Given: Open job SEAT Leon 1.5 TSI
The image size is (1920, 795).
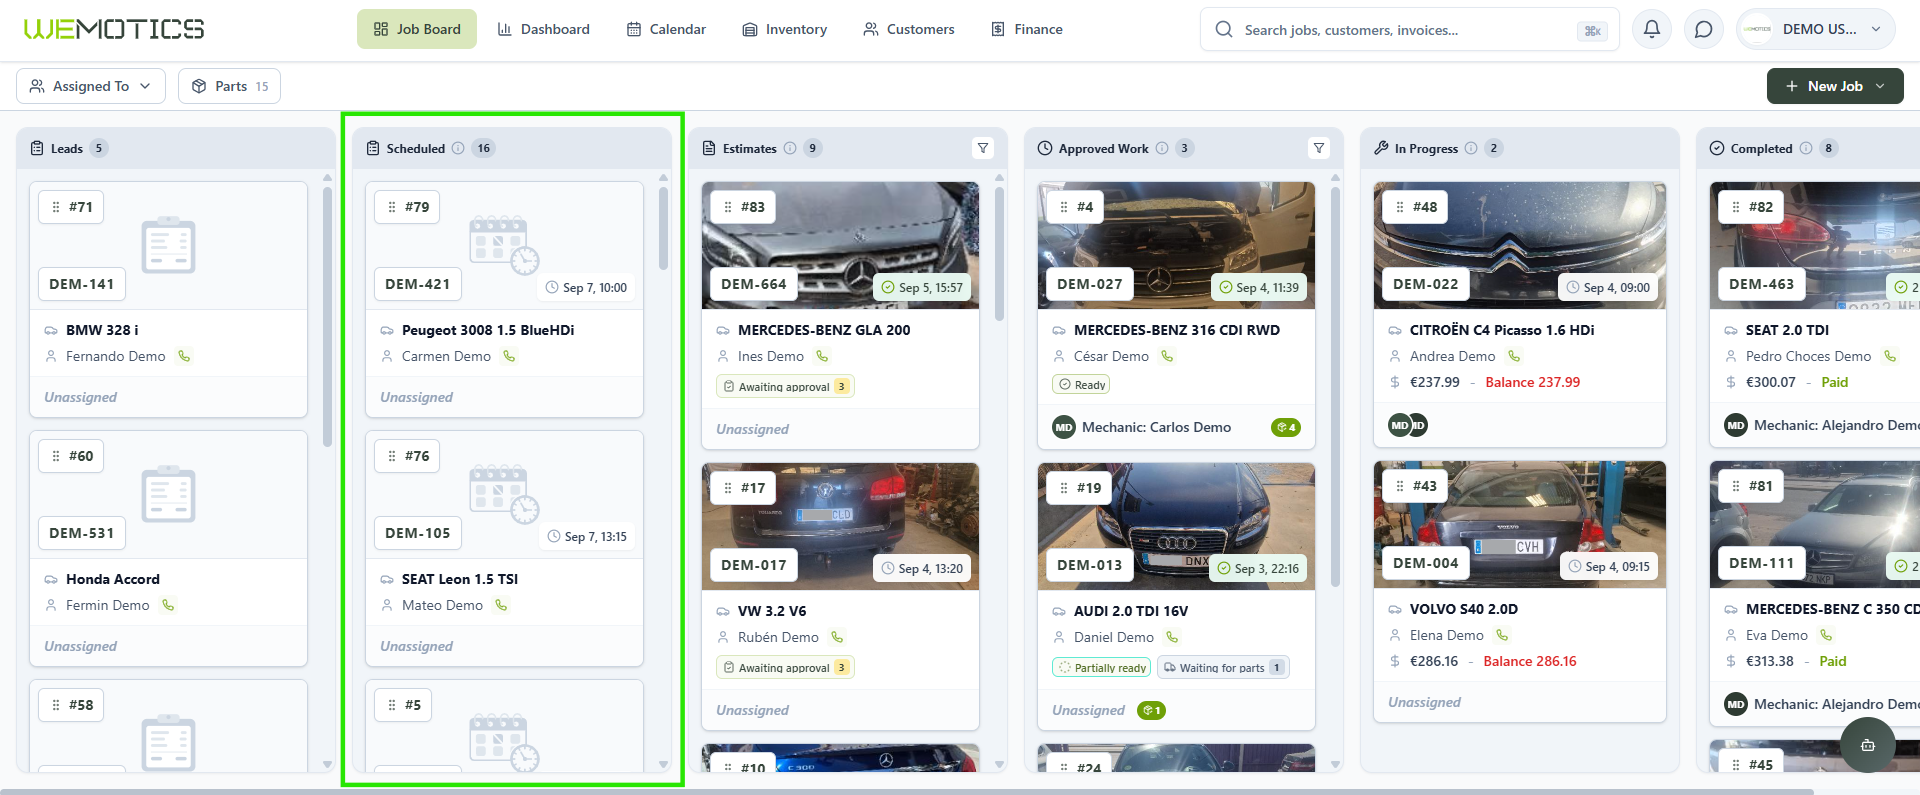Looking at the screenshot, I should (460, 579).
